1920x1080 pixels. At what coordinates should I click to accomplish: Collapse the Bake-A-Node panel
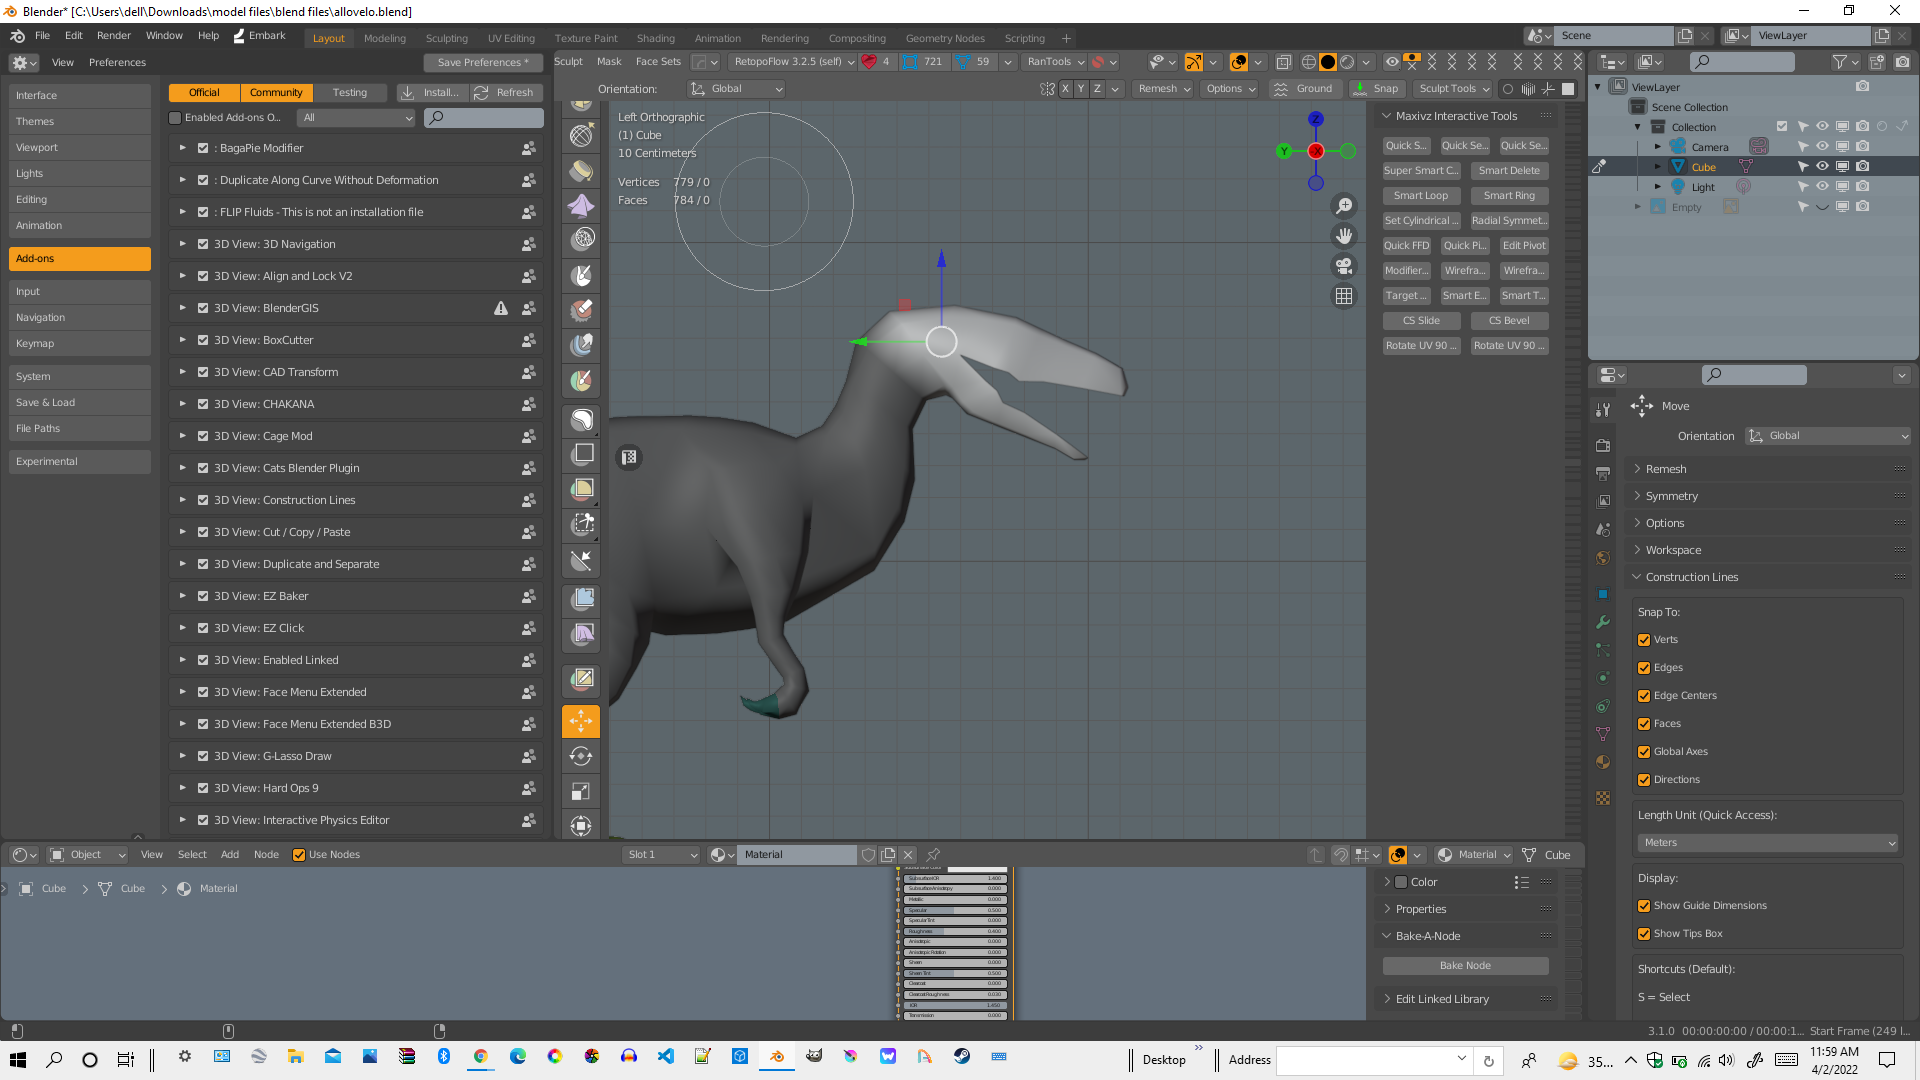(x=1428, y=936)
